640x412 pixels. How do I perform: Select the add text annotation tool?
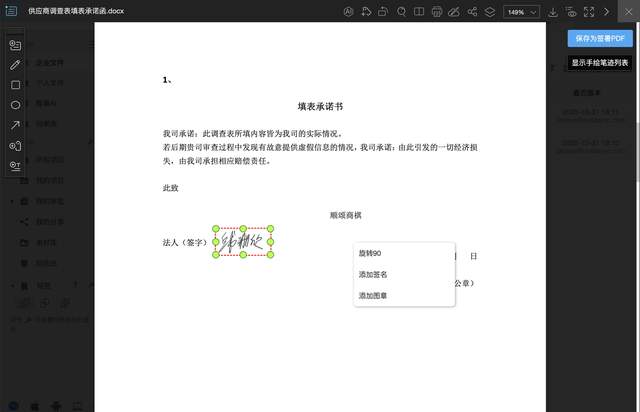pyautogui.click(x=15, y=166)
